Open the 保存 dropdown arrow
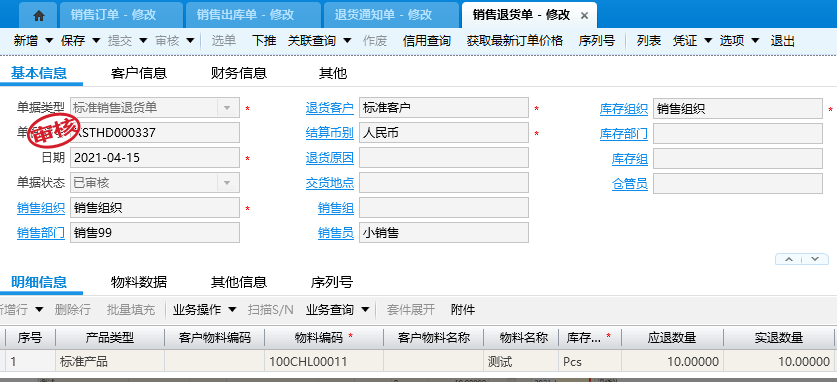This screenshot has height=382, width=837. [x=96, y=41]
